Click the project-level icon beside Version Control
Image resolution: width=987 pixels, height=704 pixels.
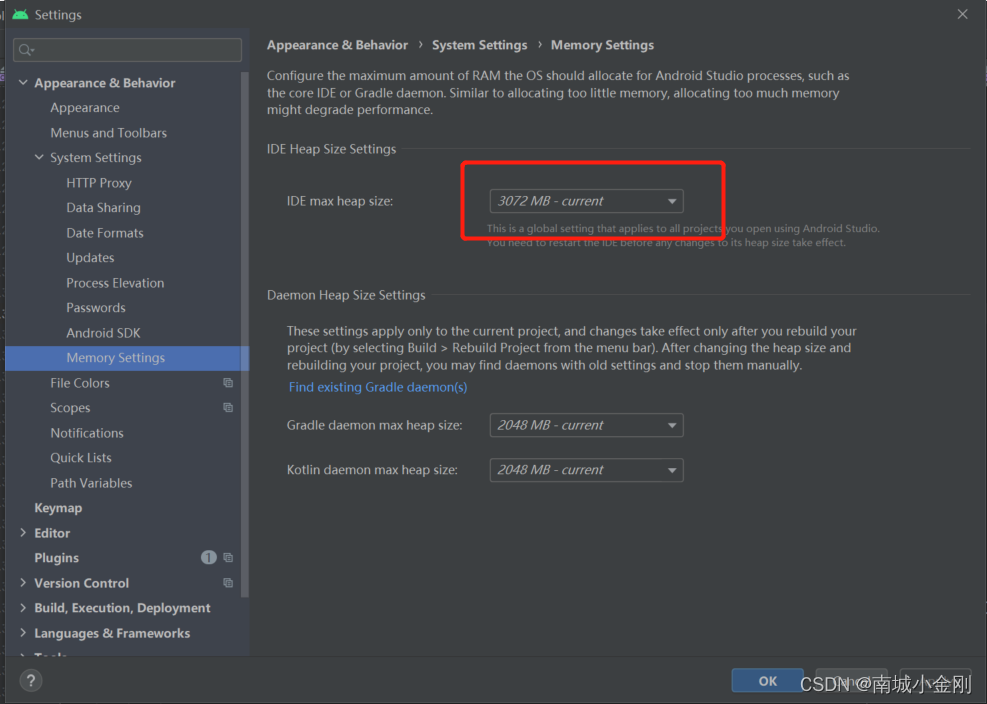[228, 583]
